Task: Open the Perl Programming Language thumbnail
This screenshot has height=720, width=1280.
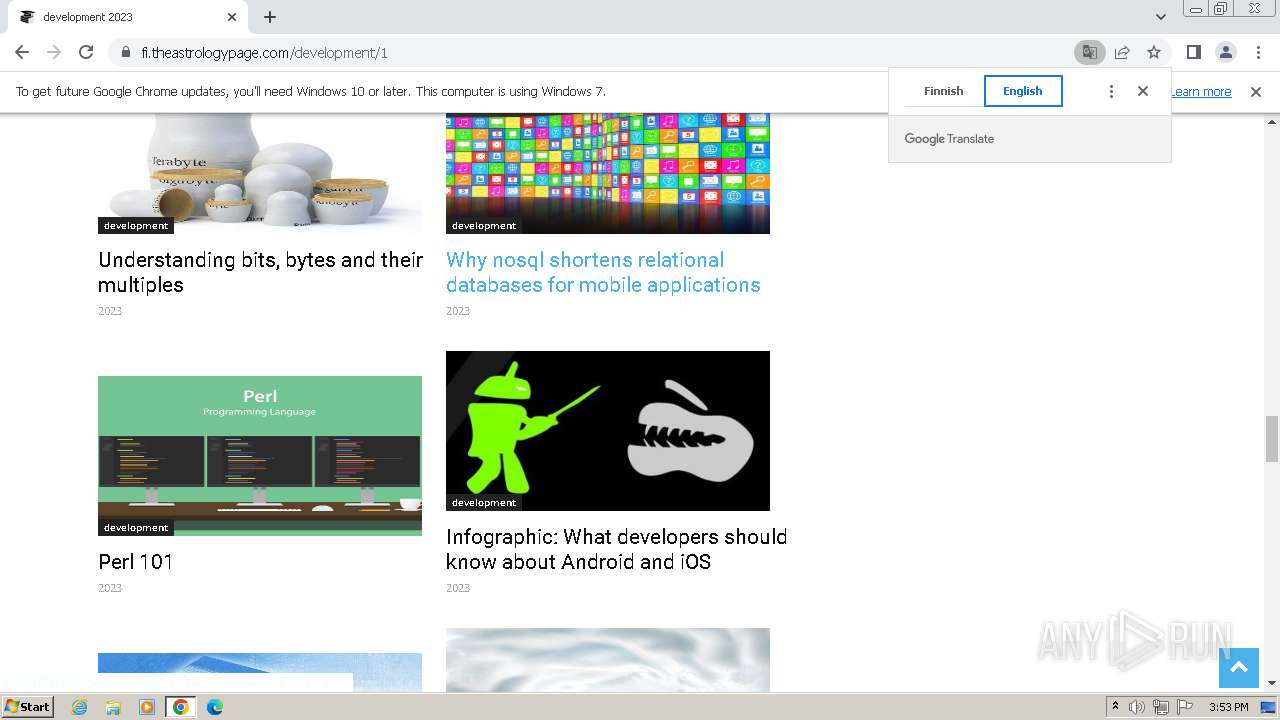Action: 260,456
